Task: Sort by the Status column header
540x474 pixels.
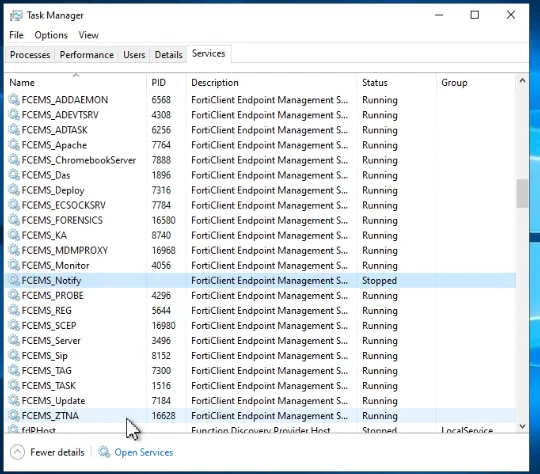Action: [396, 83]
